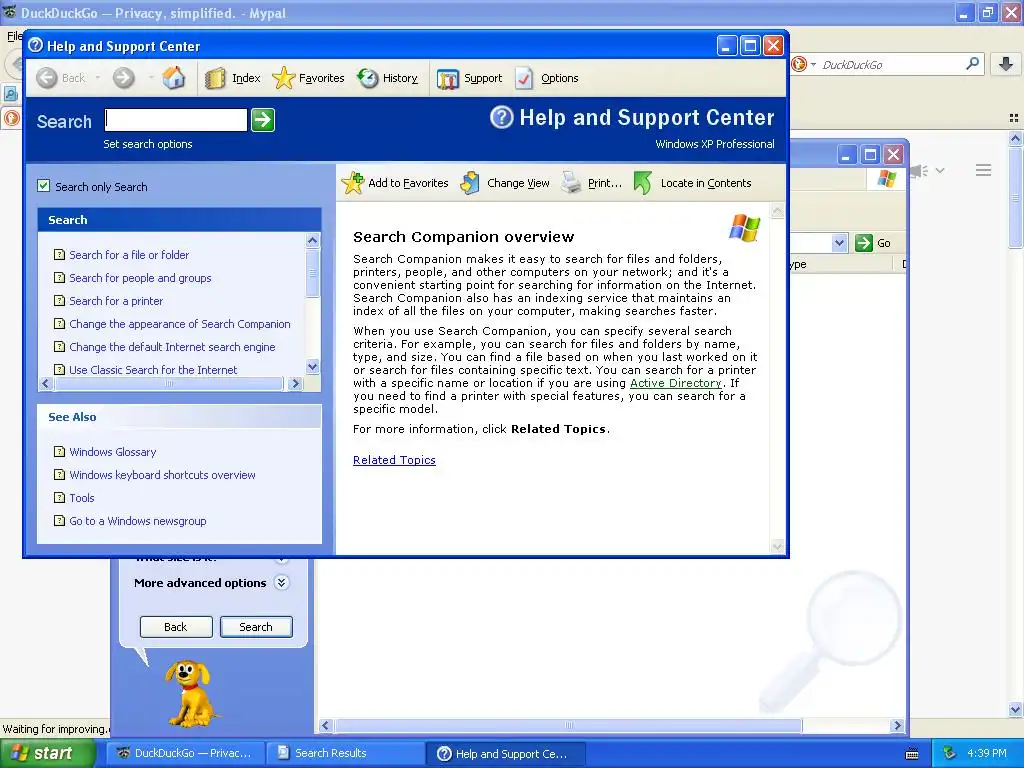This screenshot has width=1024, height=768.
Task: Focus the Help search text field
Action: pos(176,120)
